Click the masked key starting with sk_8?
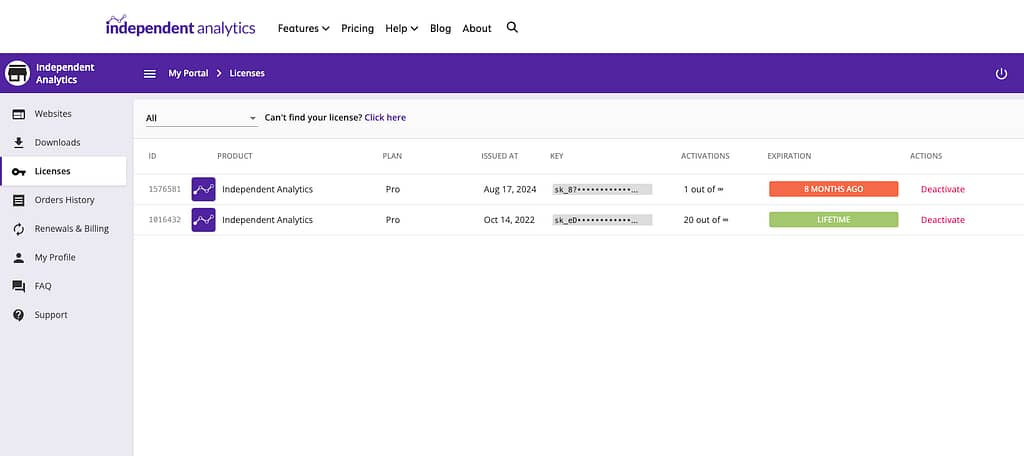1024x456 pixels. coord(601,189)
